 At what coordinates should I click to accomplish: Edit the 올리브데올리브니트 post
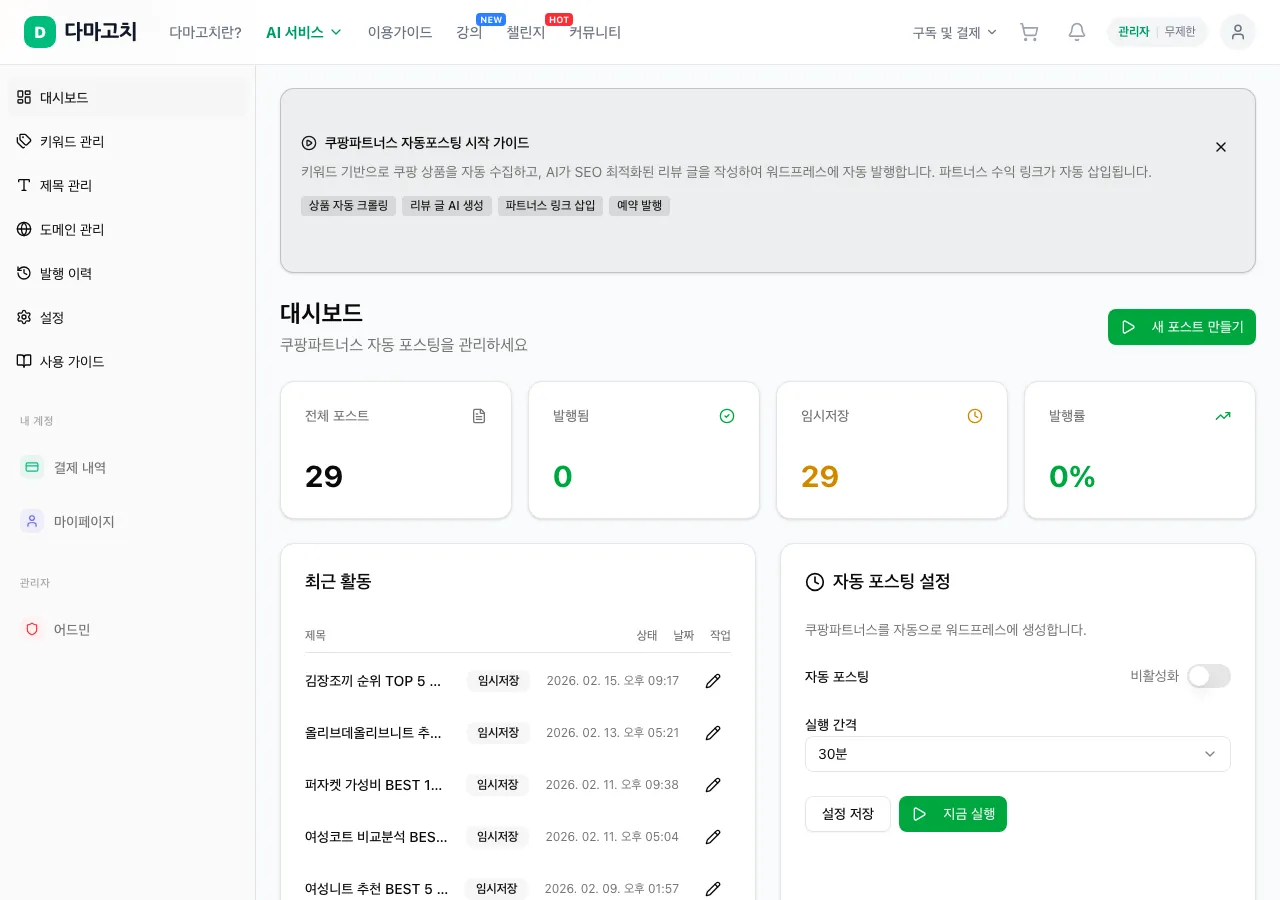(713, 733)
